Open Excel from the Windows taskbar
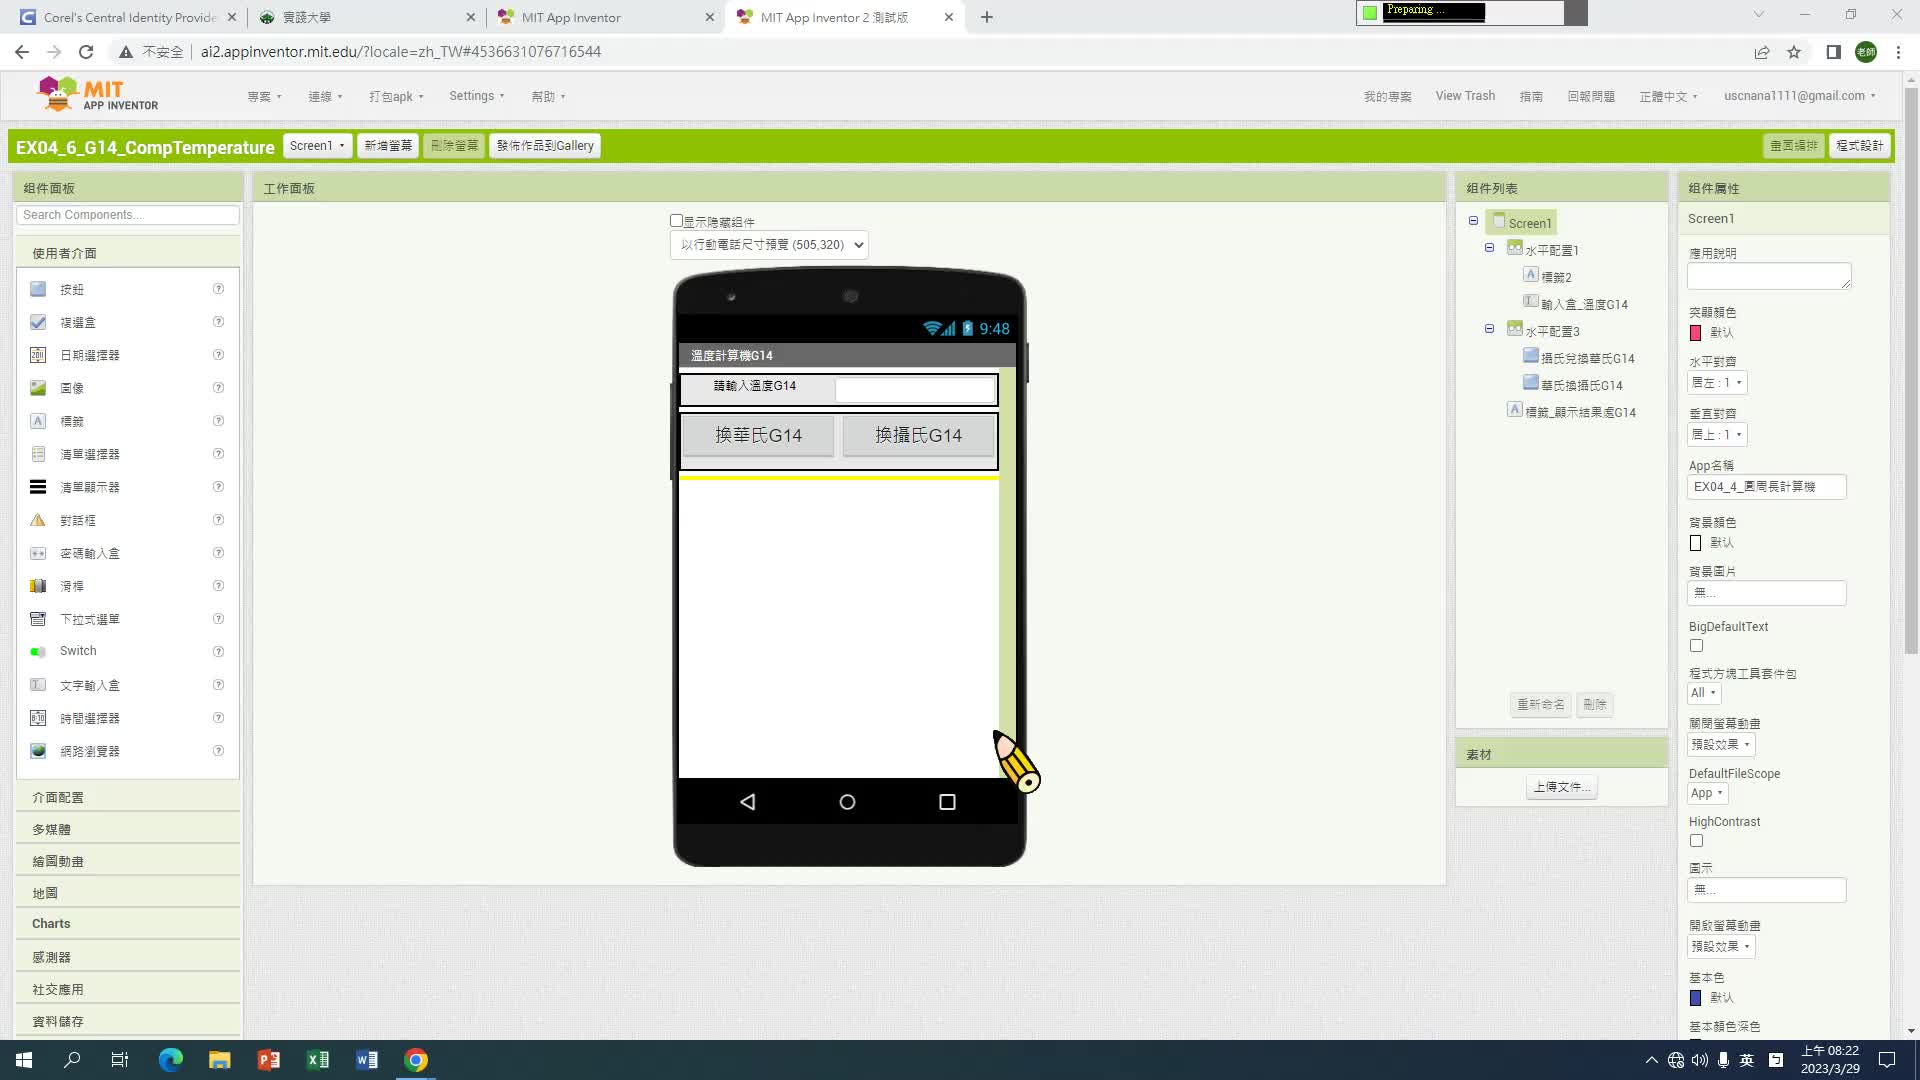This screenshot has width=1920, height=1080. pos(318,1060)
